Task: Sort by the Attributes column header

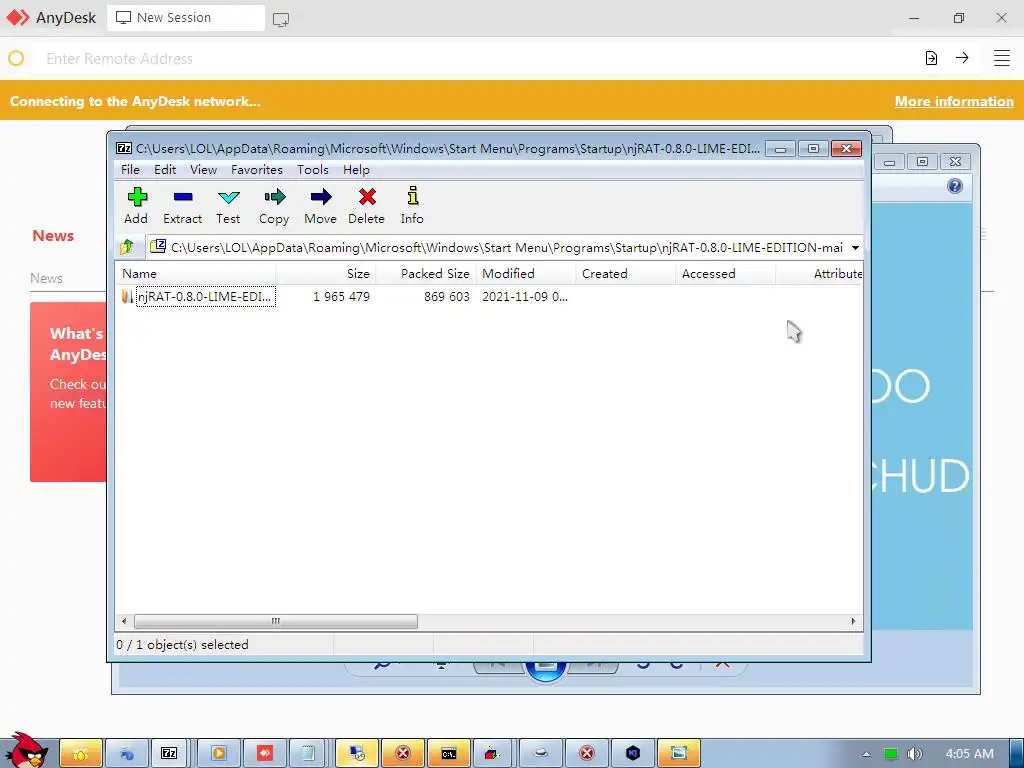Action: click(x=820, y=274)
